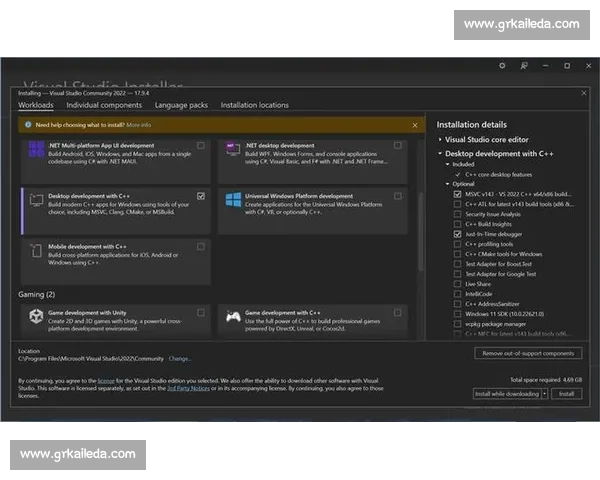Switch to the Language packs tab
Viewport: 600px width, 480px height.
(x=181, y=105)
